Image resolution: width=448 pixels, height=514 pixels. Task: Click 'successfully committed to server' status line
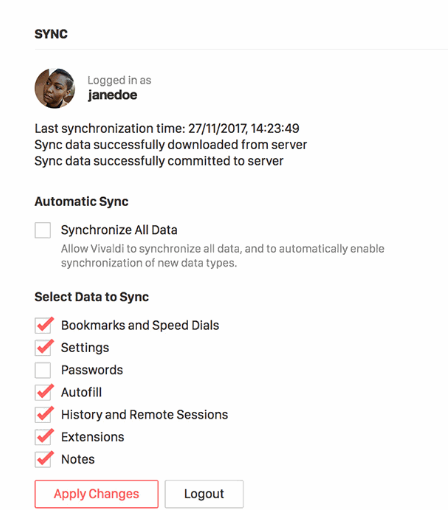click(x=159, y=161)
